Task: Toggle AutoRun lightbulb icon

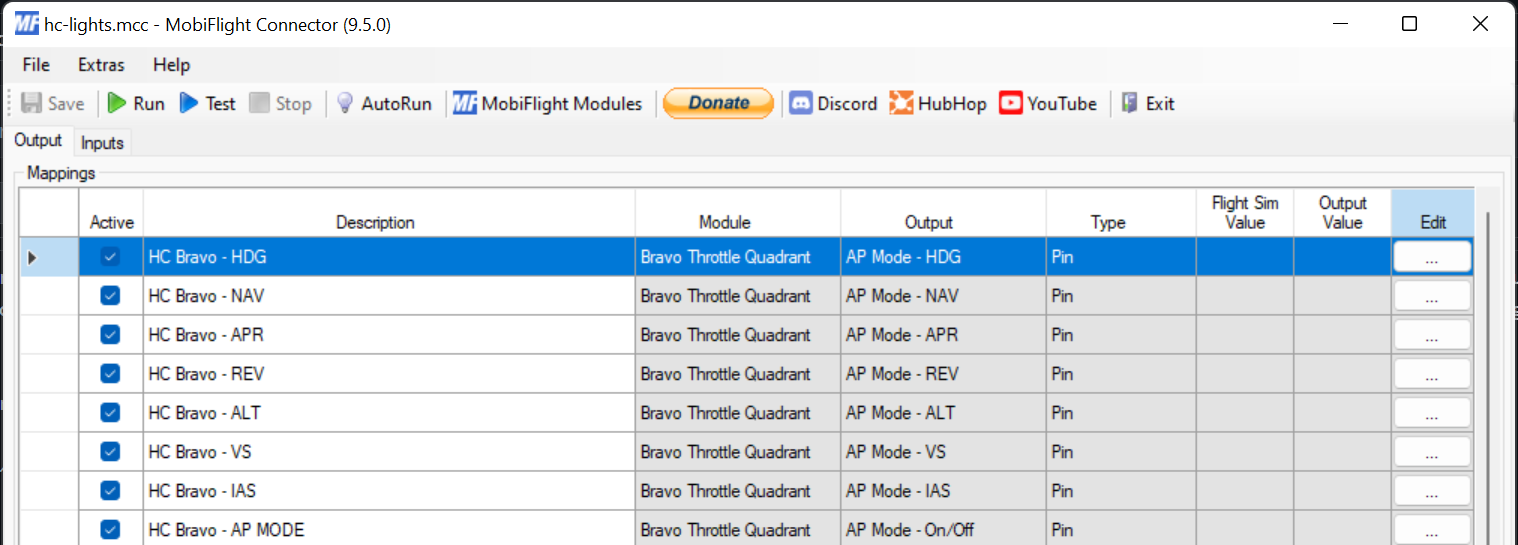Action: [345, 103]
